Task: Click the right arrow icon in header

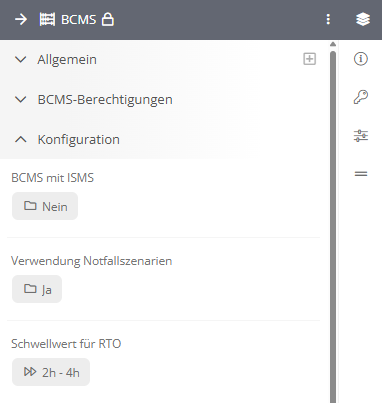Action: 21,20
